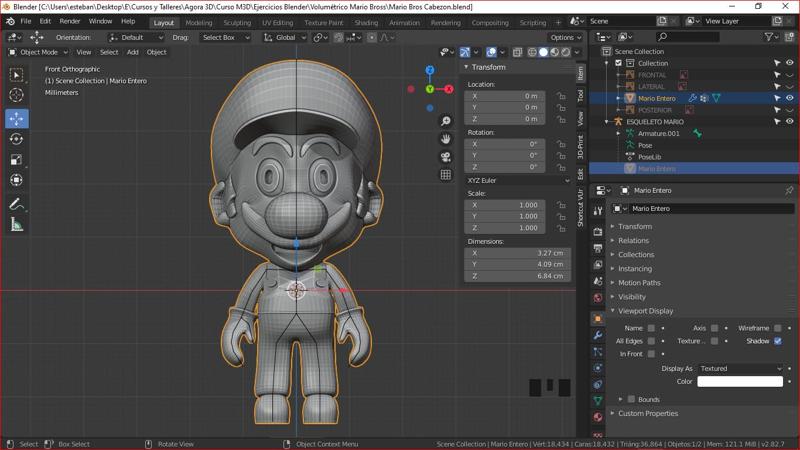Activate the Rotate tool
The height and width of the screenshot is (450, 800).
point(16,139)
